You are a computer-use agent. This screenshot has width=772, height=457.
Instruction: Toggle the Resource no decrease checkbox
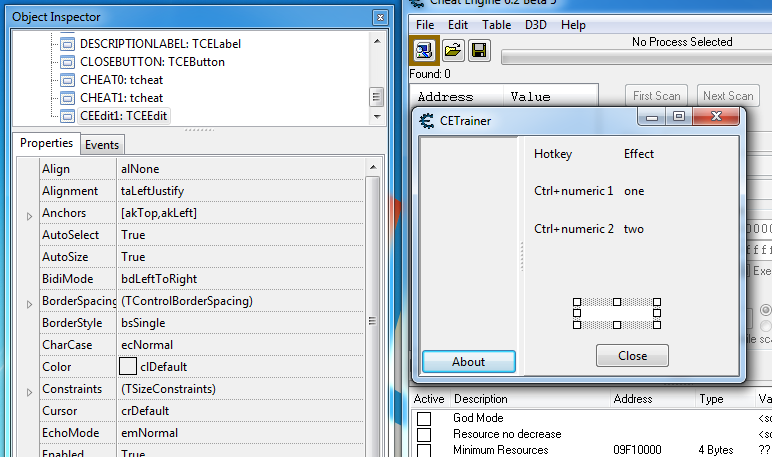coord(424,435)
